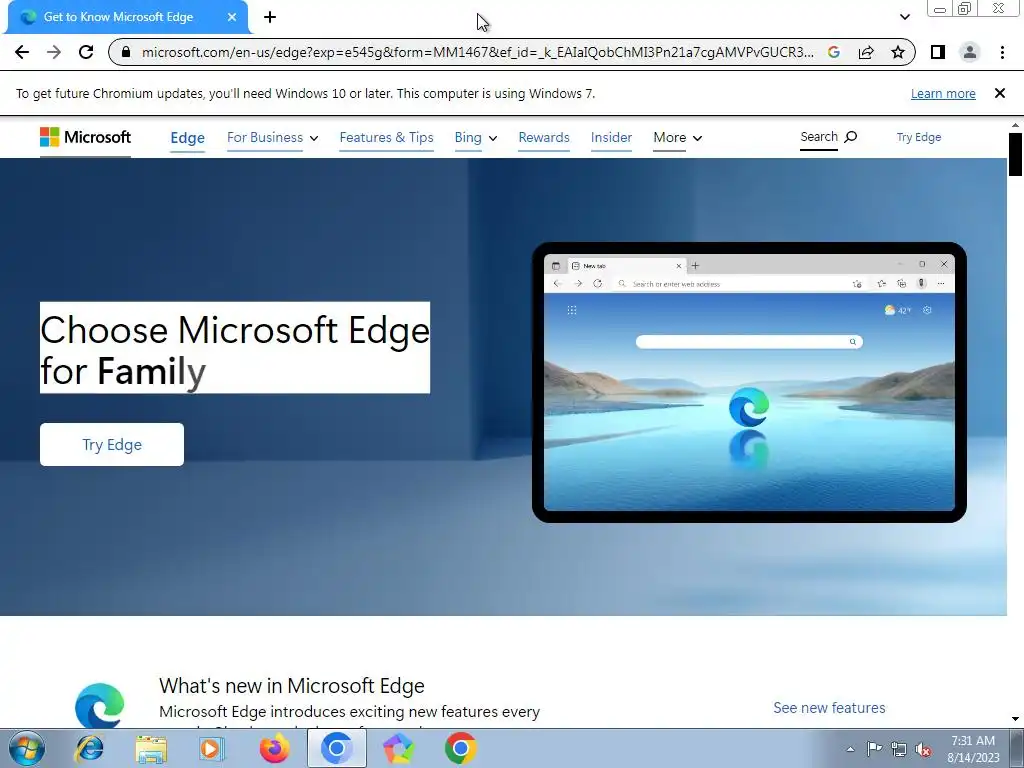The image size is (1024, 768).
Task: Click the scrollbar down arrow
Action: tap(1016, 718)
